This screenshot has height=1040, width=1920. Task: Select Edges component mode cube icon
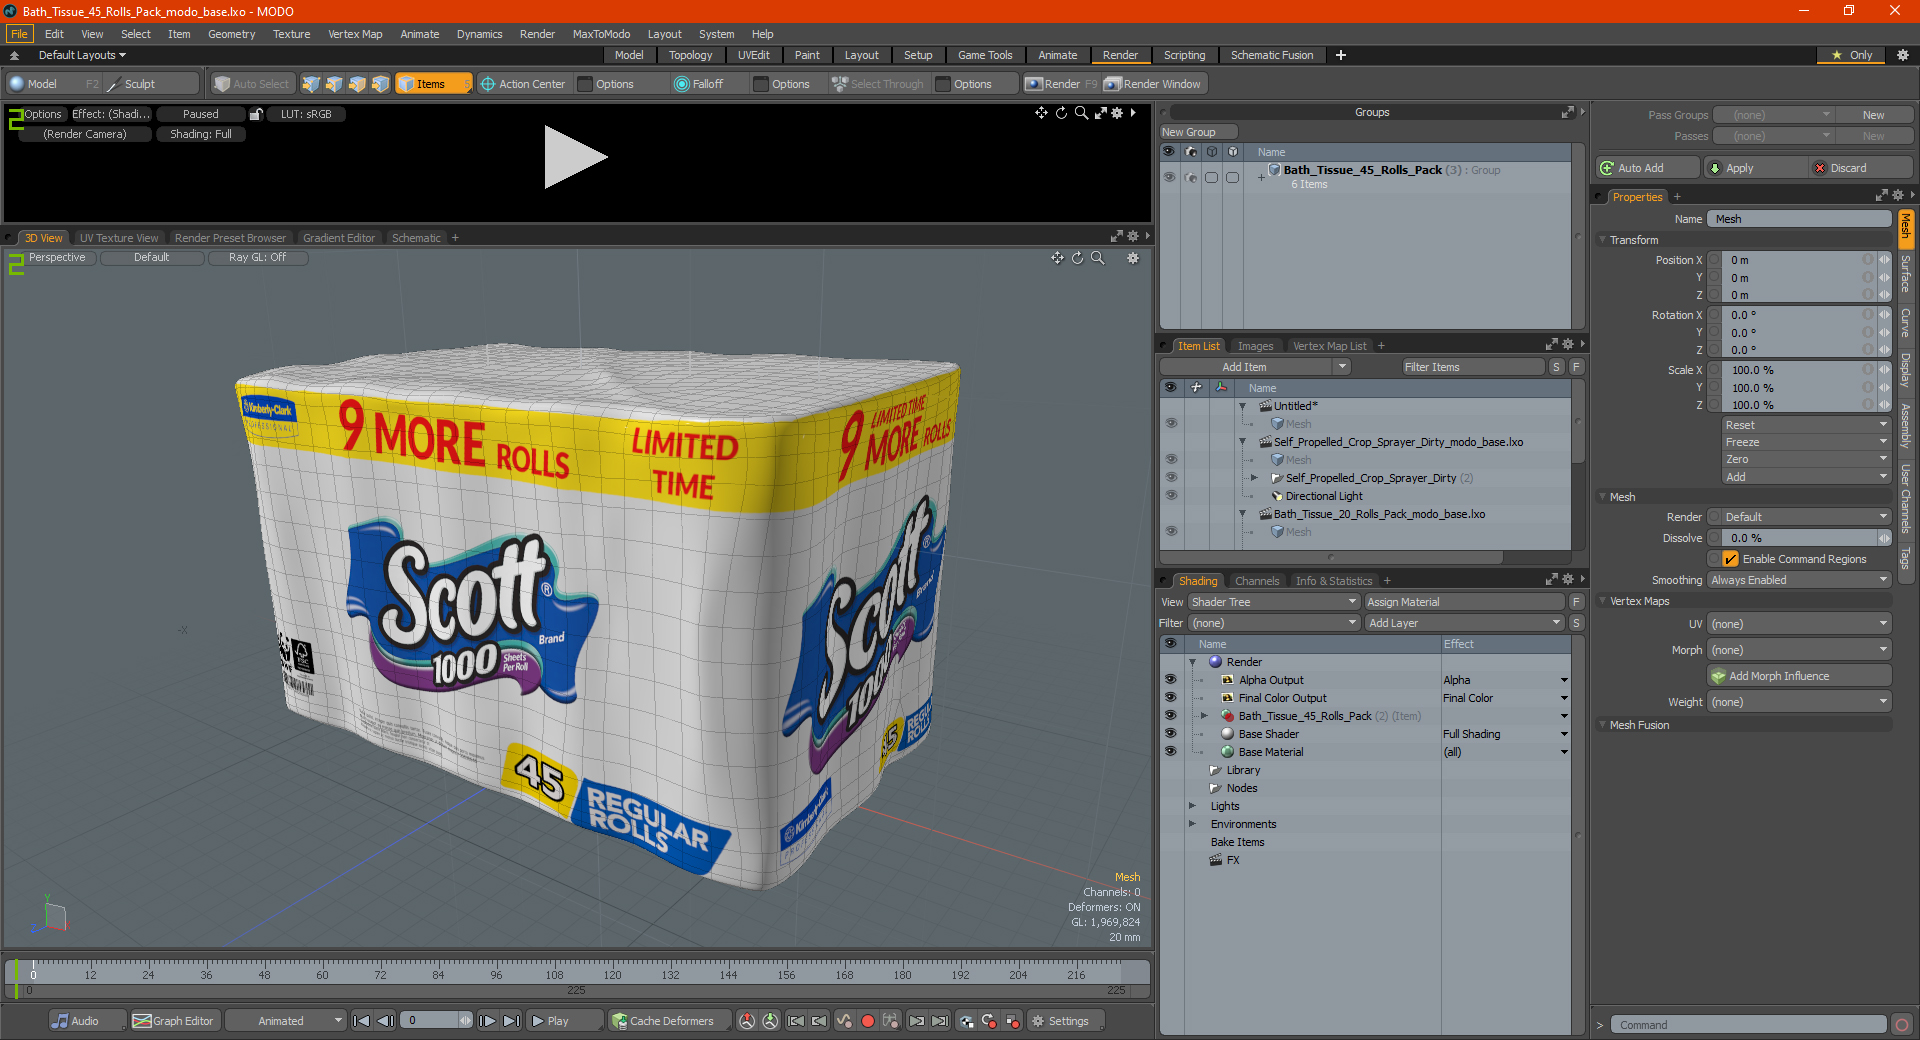[x=334, y=84]
